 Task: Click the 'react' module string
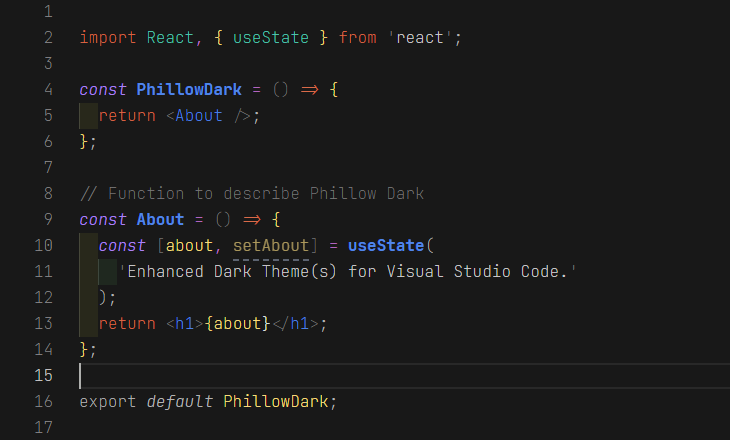pyautogui.click(x=426, y=38)
